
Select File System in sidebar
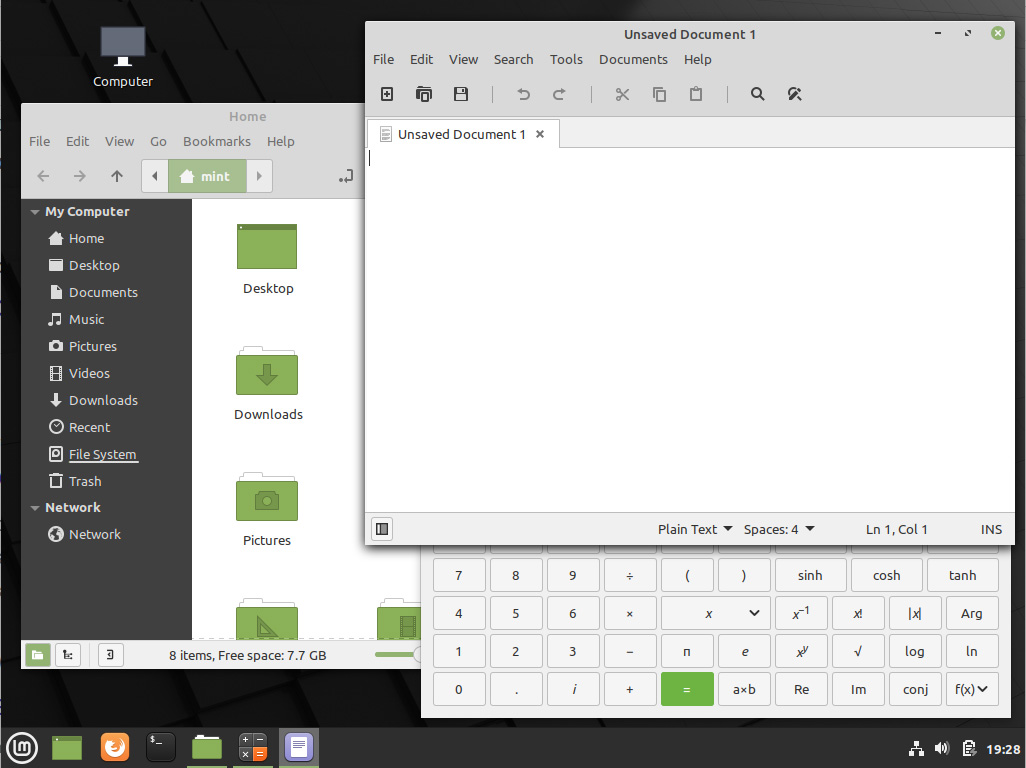tap(103, 454)
